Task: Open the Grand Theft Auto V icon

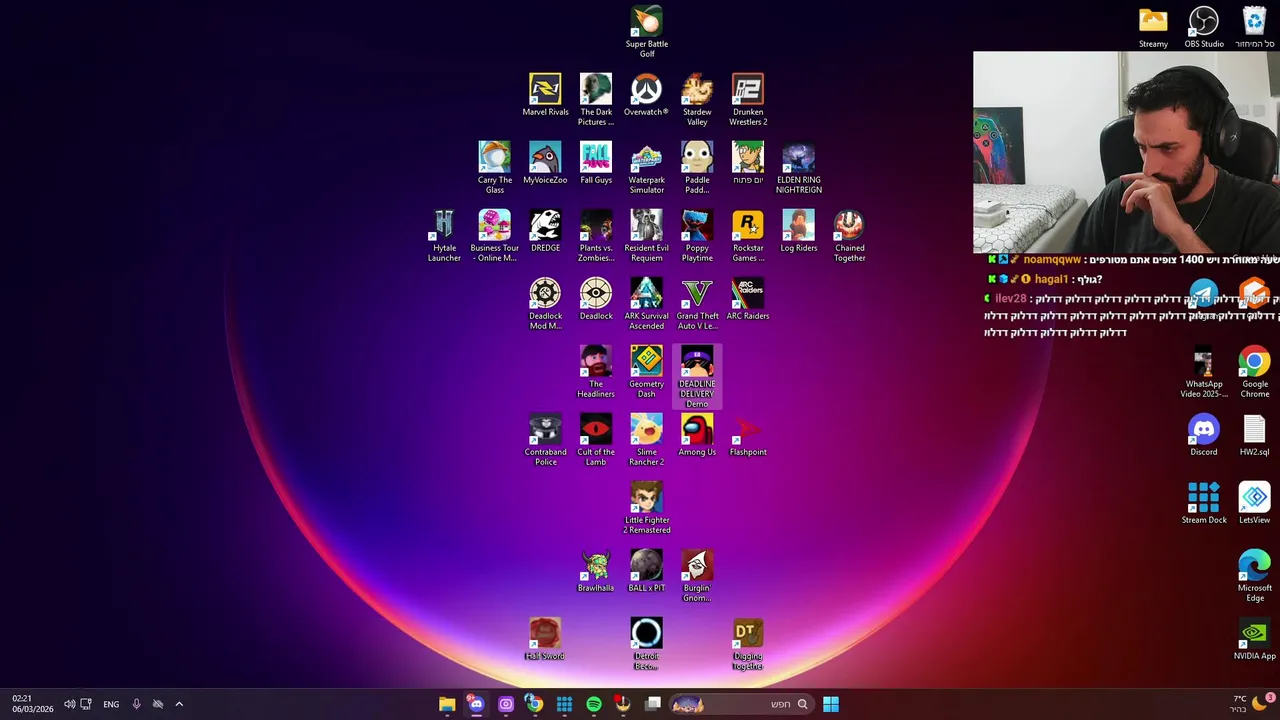Action: click(x=697, y=304)
